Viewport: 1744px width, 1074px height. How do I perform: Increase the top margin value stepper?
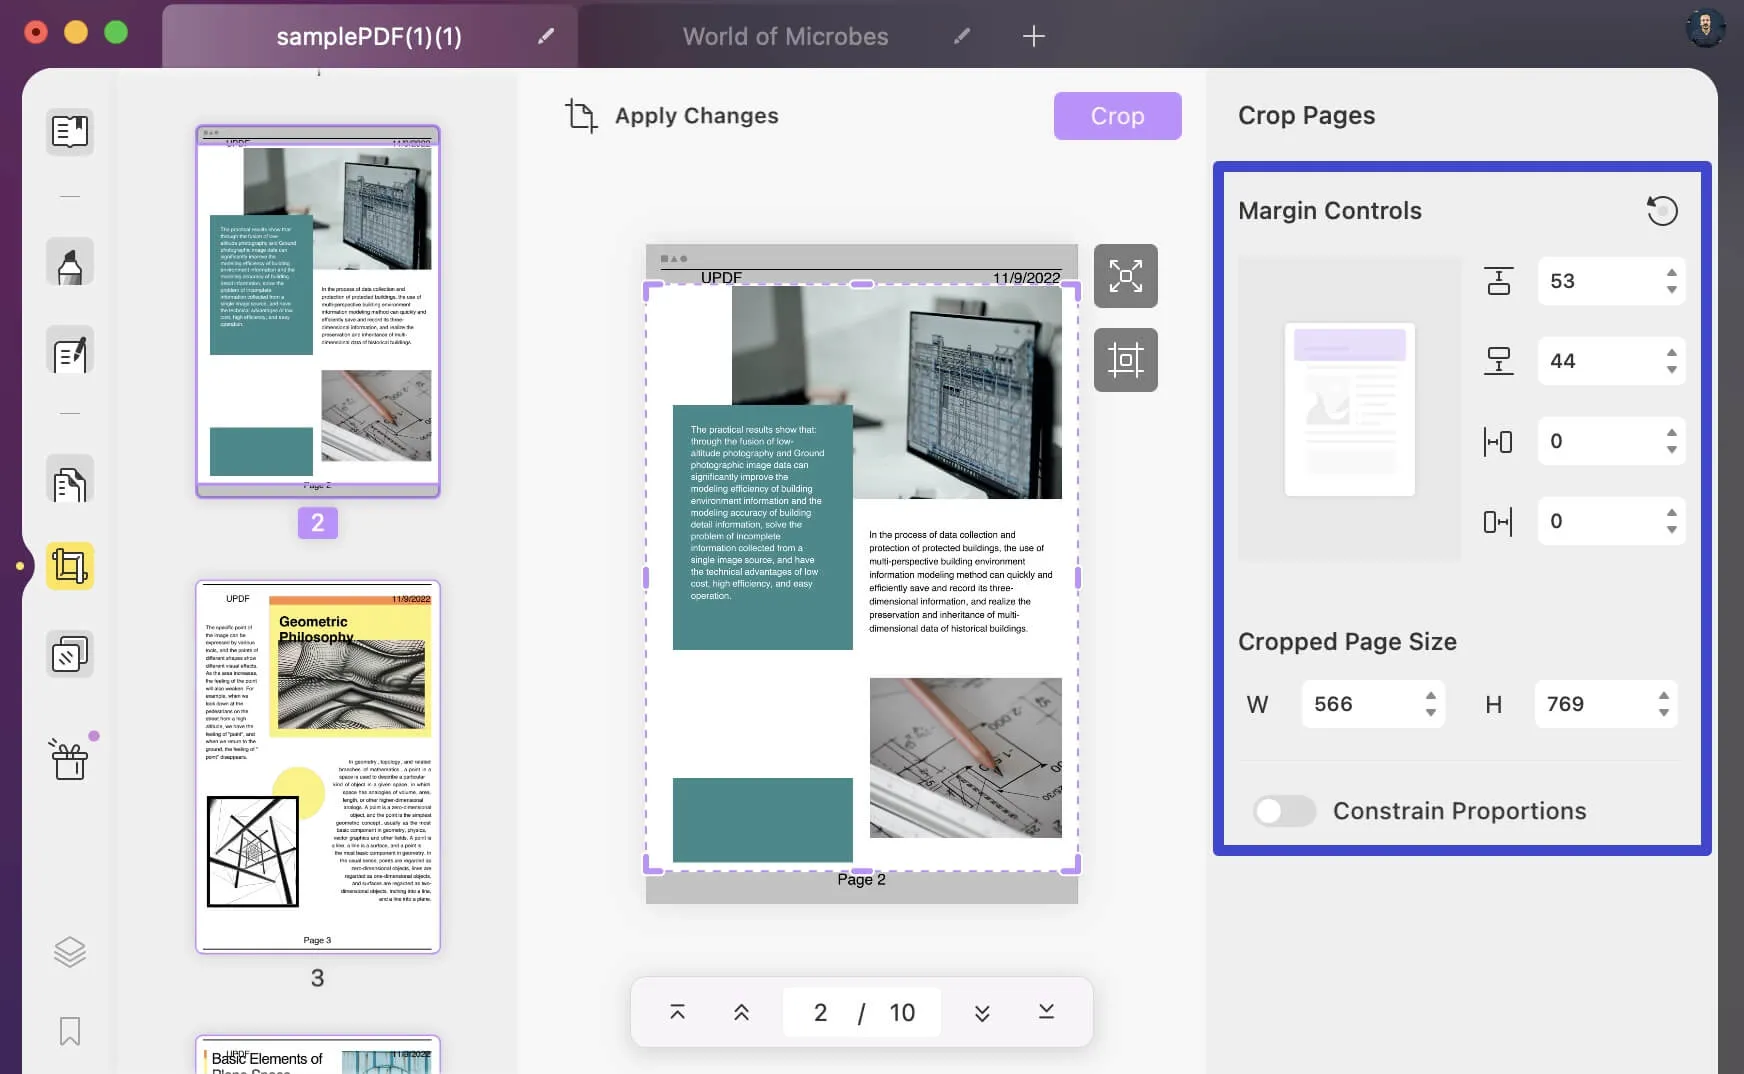[1669, 274]
